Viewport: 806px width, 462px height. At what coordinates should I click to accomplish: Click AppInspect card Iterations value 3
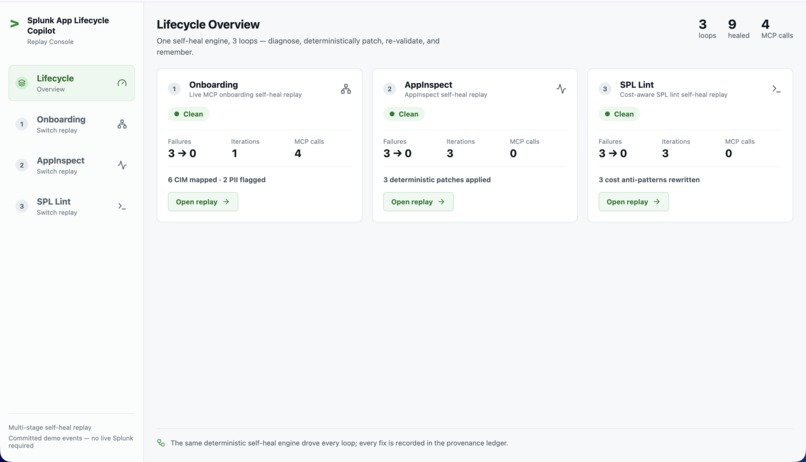450,153
